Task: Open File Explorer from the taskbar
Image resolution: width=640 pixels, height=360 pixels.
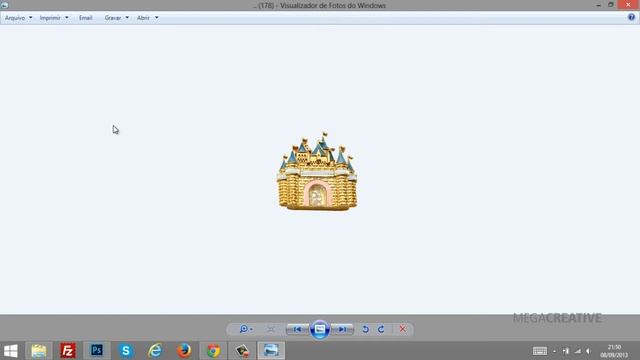Action: (39, 351)
